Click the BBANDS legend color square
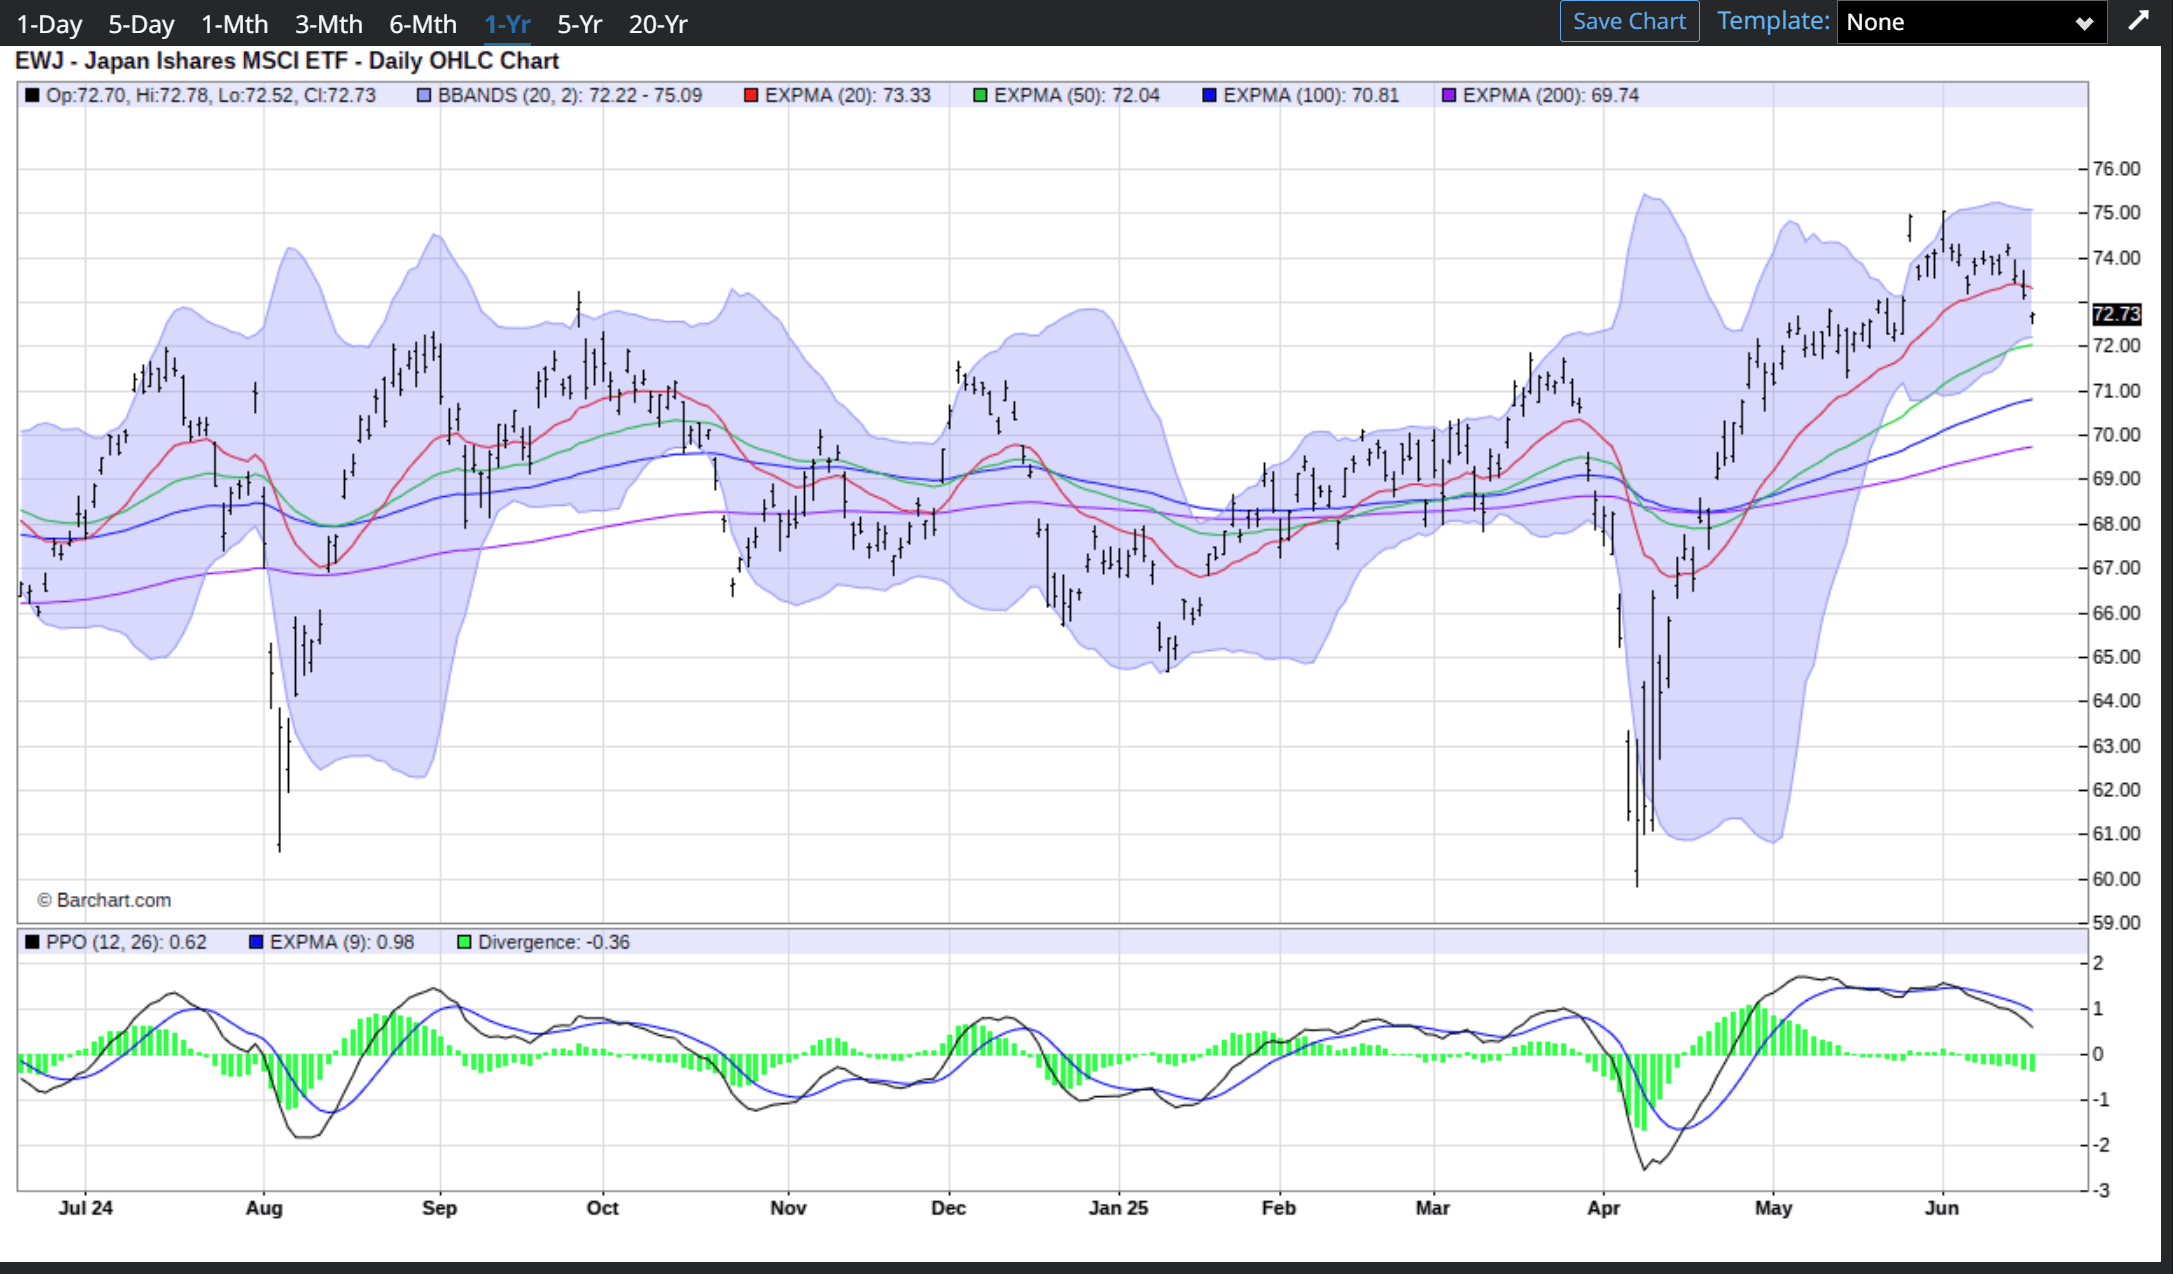Screen dimensions: 2173x1274 (x=424, y=96)
